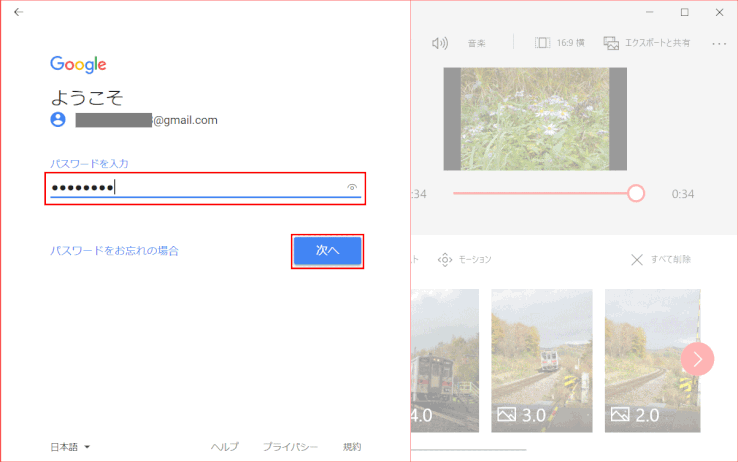738x462 pixels.
Task: Click the photo icon on the 2.0 clip
Action: [620, 414]
